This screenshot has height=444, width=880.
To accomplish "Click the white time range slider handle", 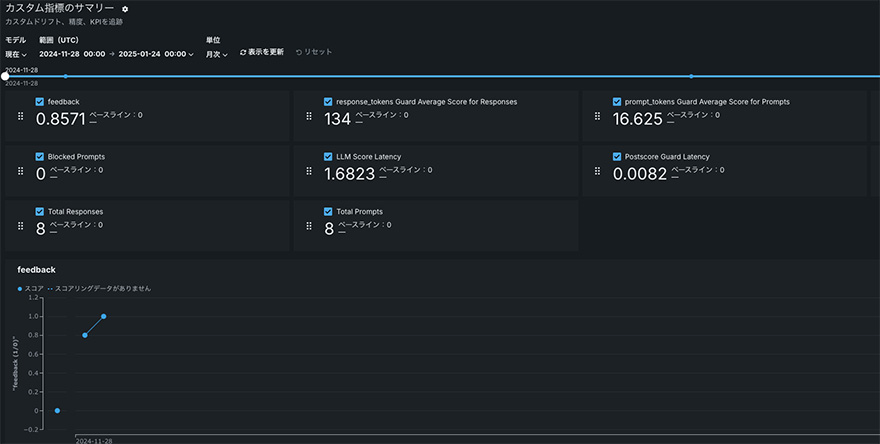I will [5, 76].
